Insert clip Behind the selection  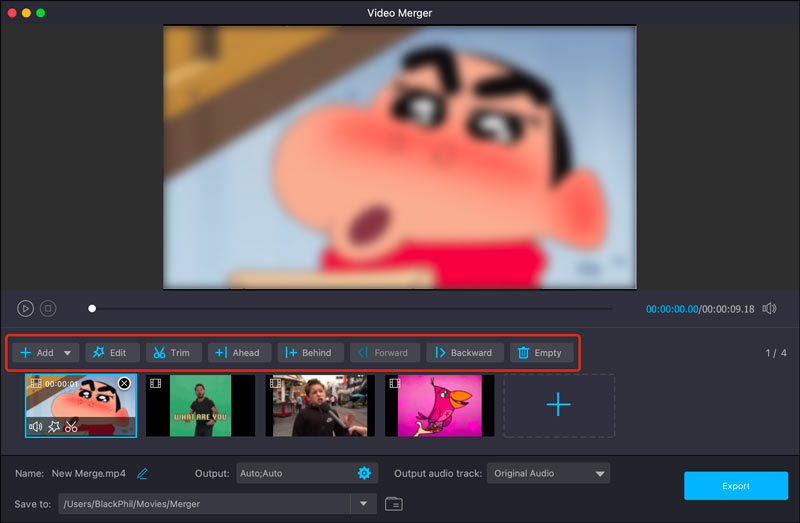click(x=309, y=352)
